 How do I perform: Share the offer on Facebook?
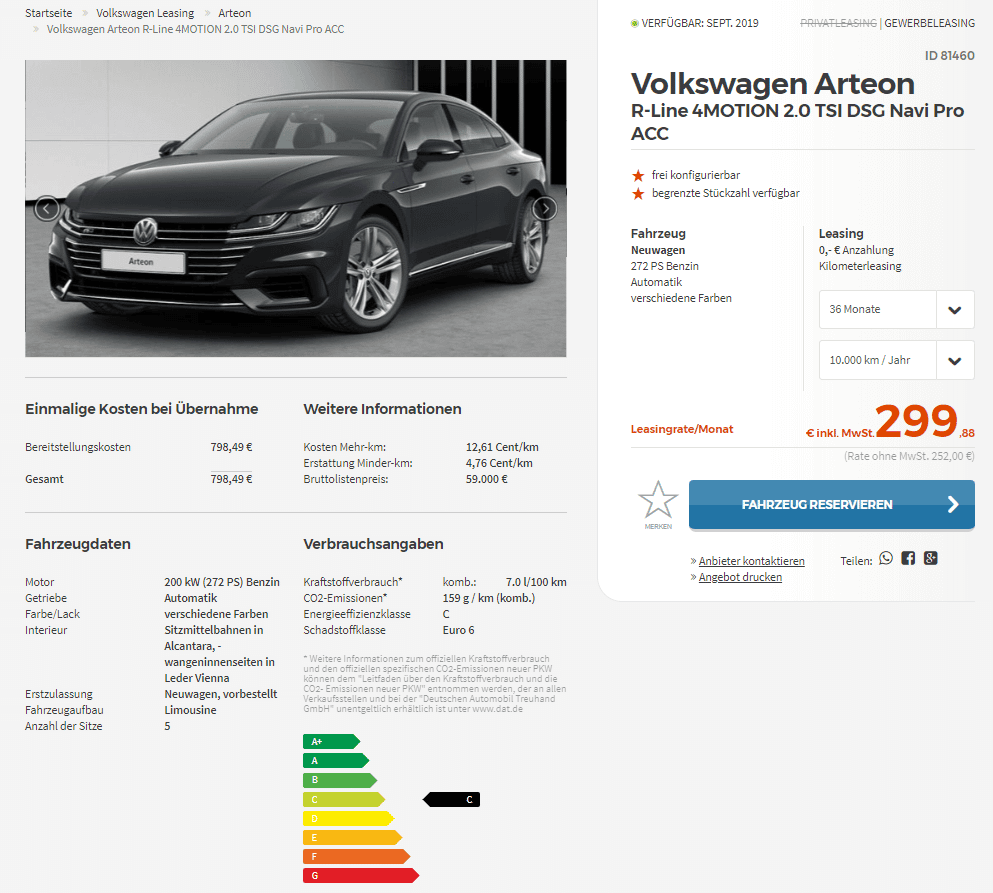[x=908, y=558]
